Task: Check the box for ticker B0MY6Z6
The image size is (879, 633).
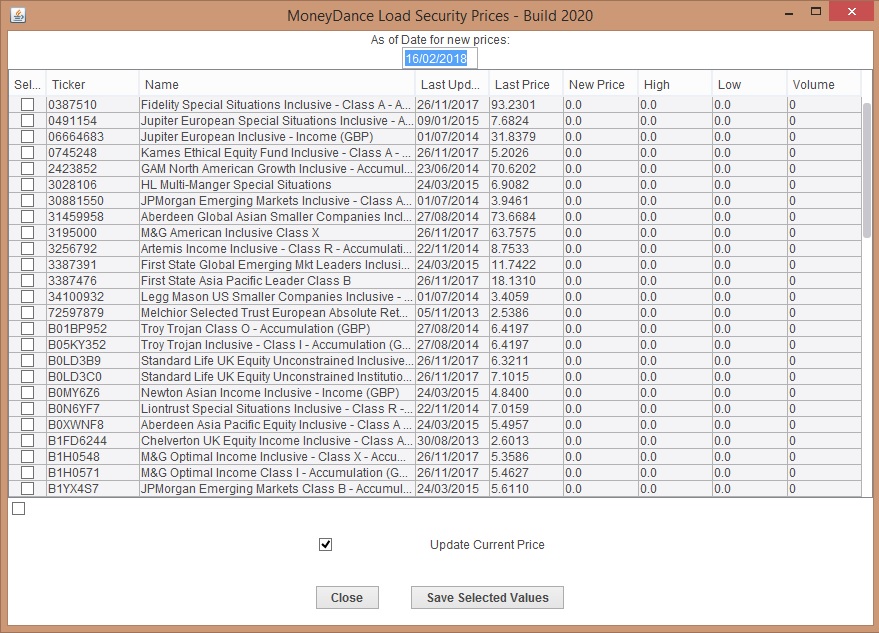Action: point(27,392)
